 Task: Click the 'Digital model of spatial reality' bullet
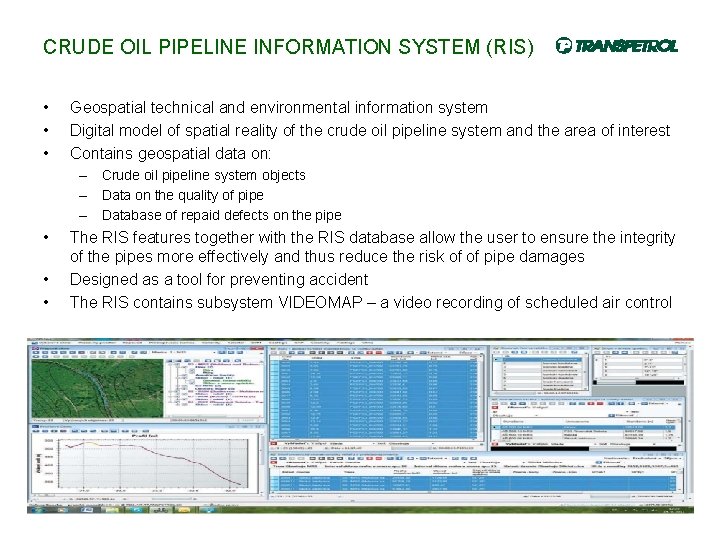[370, 130]
